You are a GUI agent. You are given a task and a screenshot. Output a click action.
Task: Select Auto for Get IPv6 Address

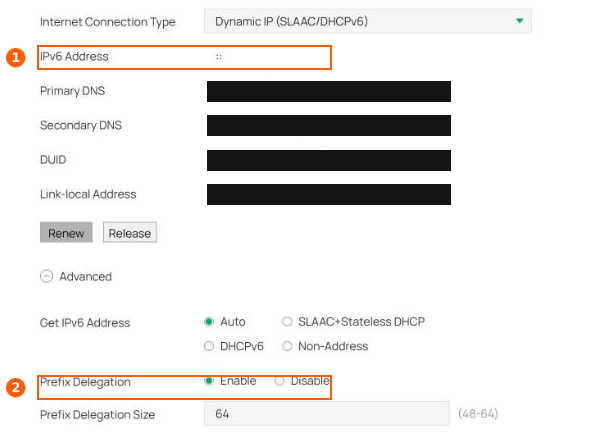[x=209, y=322]
